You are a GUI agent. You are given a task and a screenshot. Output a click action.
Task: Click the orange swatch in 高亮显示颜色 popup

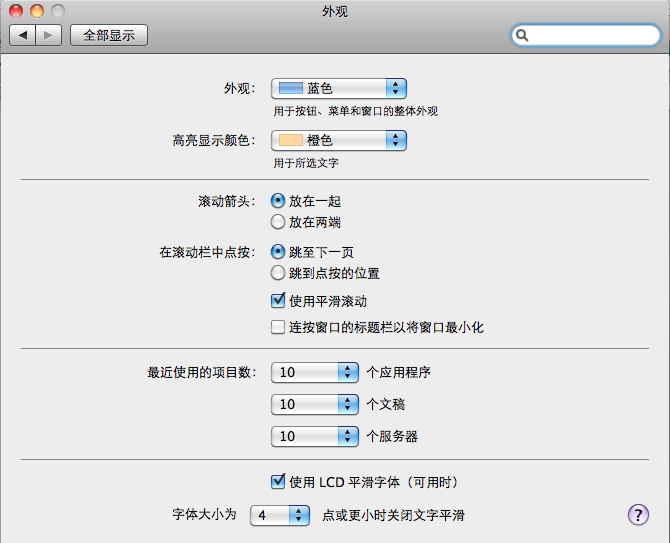point(291,140)
